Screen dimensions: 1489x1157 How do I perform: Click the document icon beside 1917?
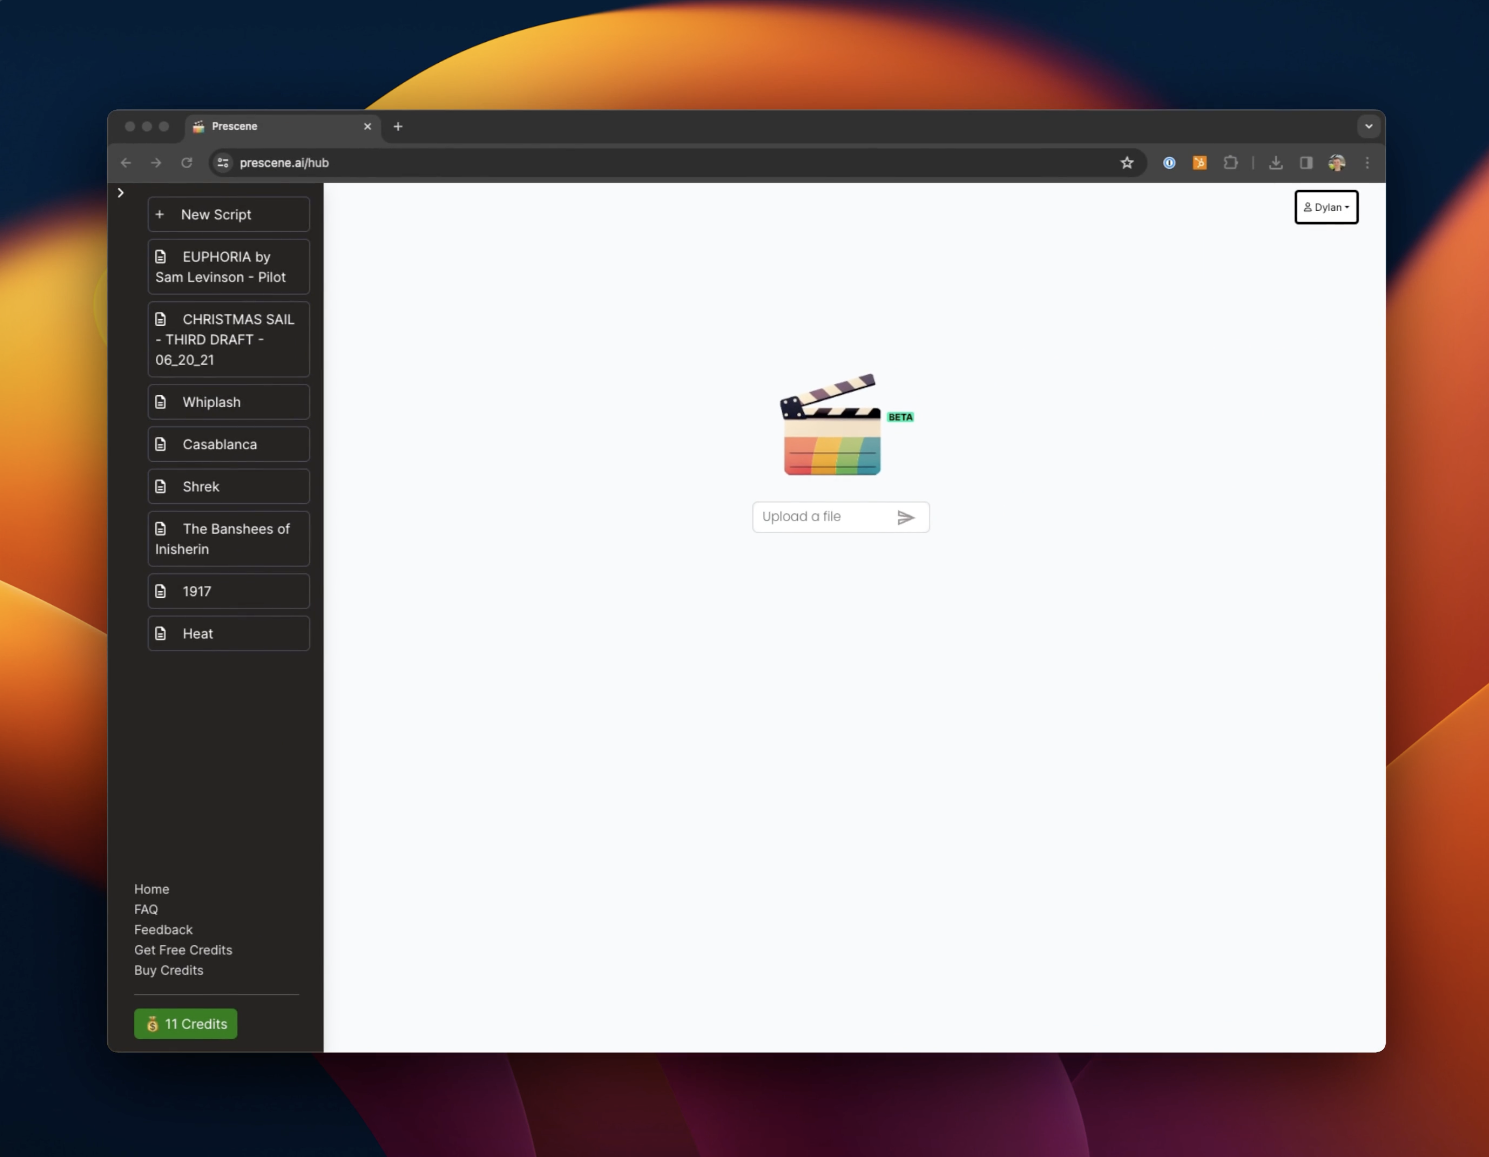160,591
